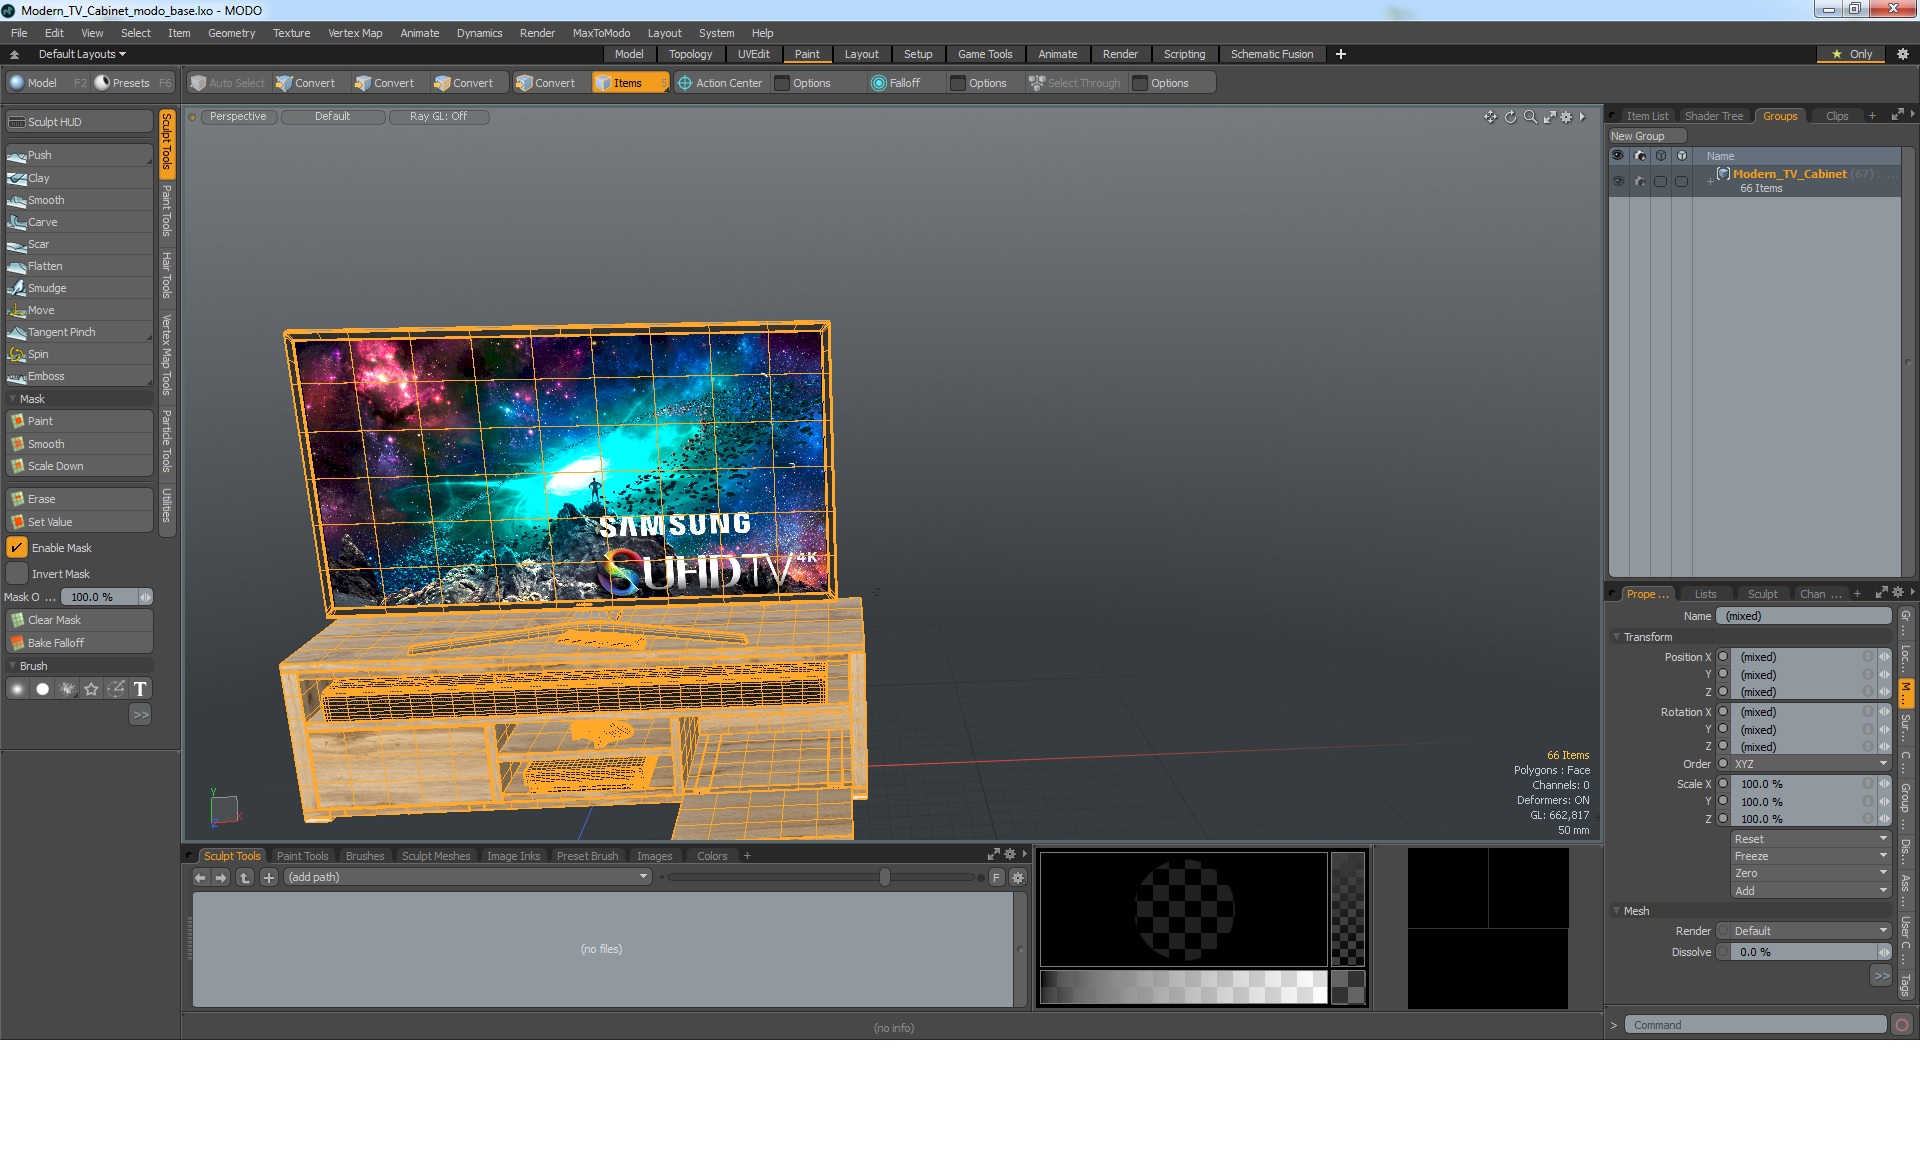Click the Action Center icon

pyautogui.click(x=685, y=83)
